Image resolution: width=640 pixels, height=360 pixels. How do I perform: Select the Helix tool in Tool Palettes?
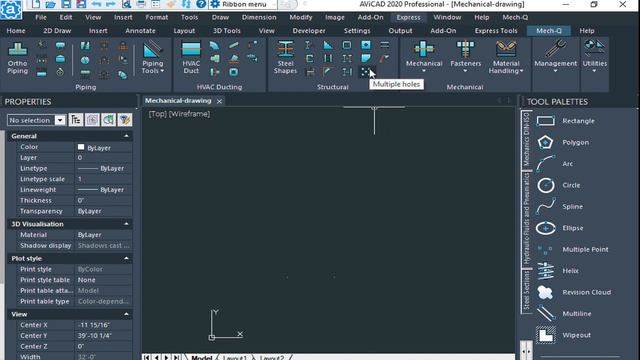[558, 271]
